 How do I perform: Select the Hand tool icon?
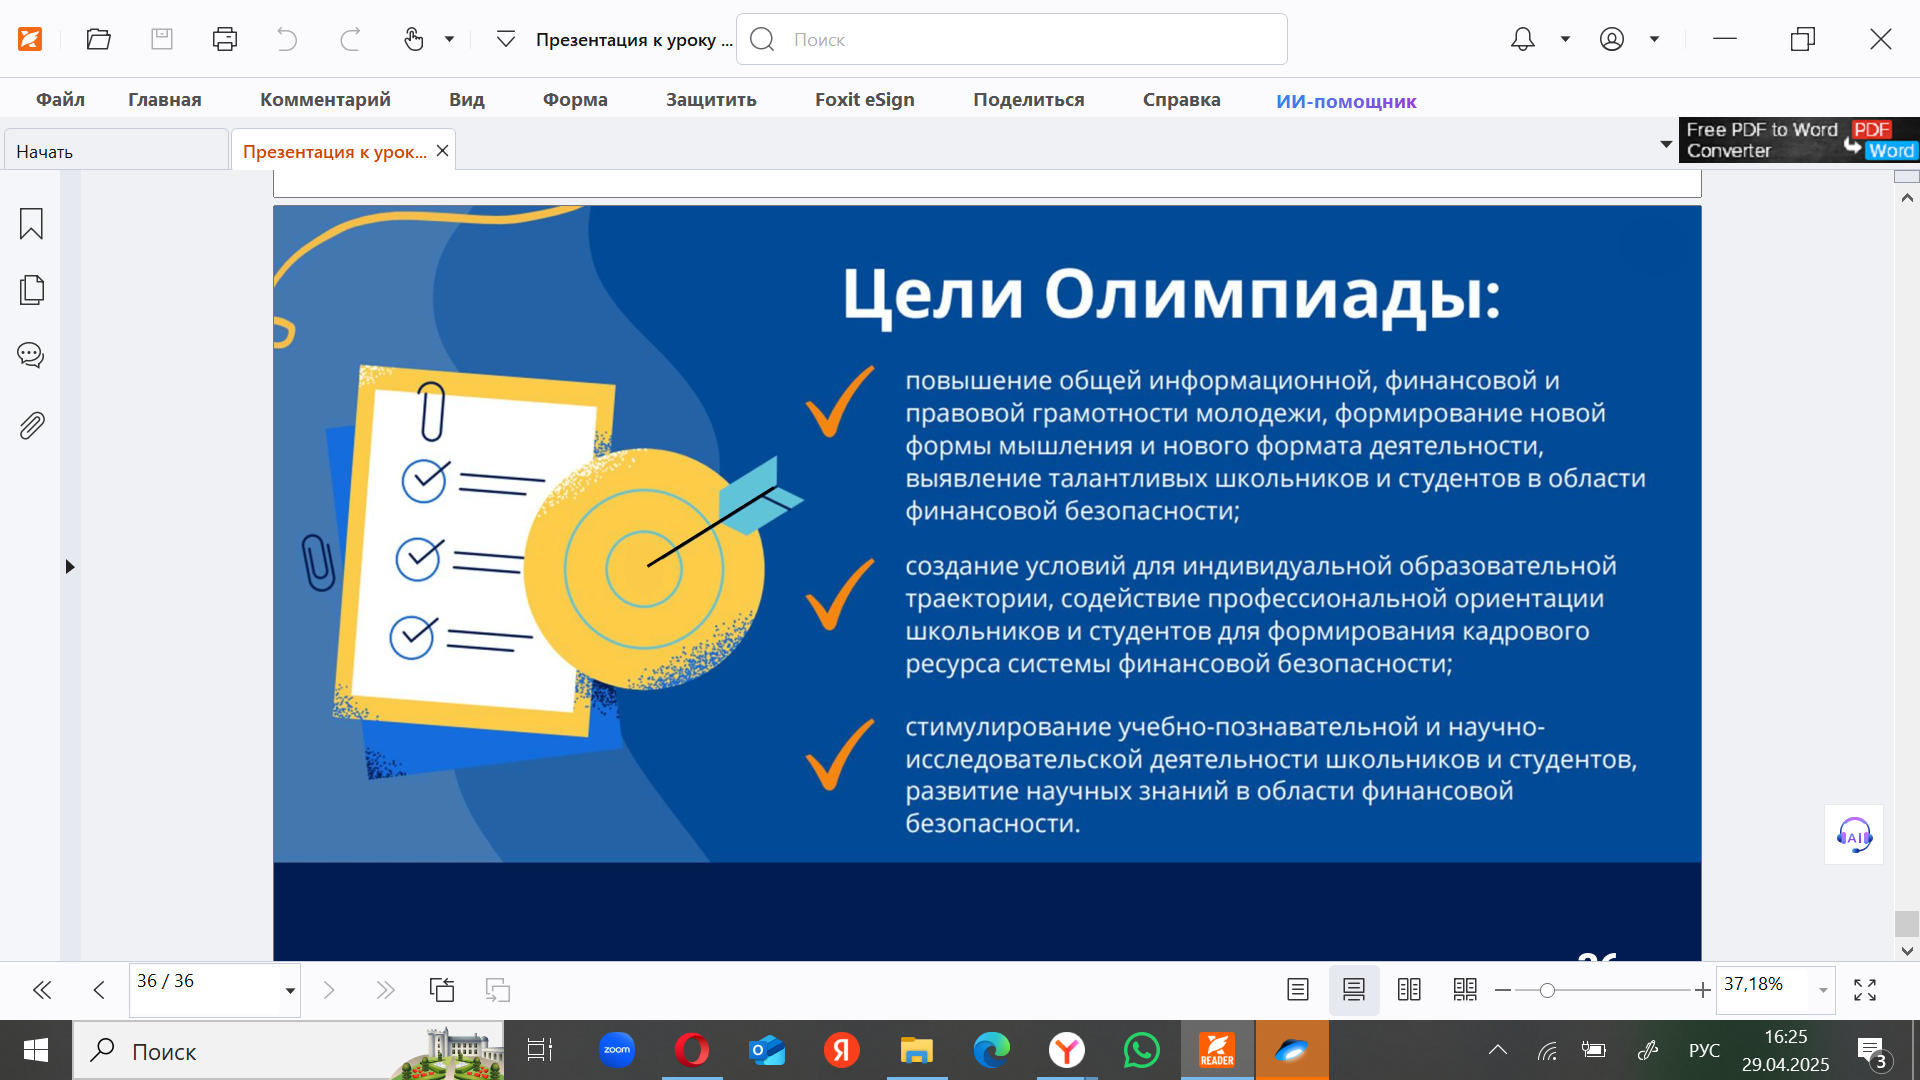tap(413, 39)
